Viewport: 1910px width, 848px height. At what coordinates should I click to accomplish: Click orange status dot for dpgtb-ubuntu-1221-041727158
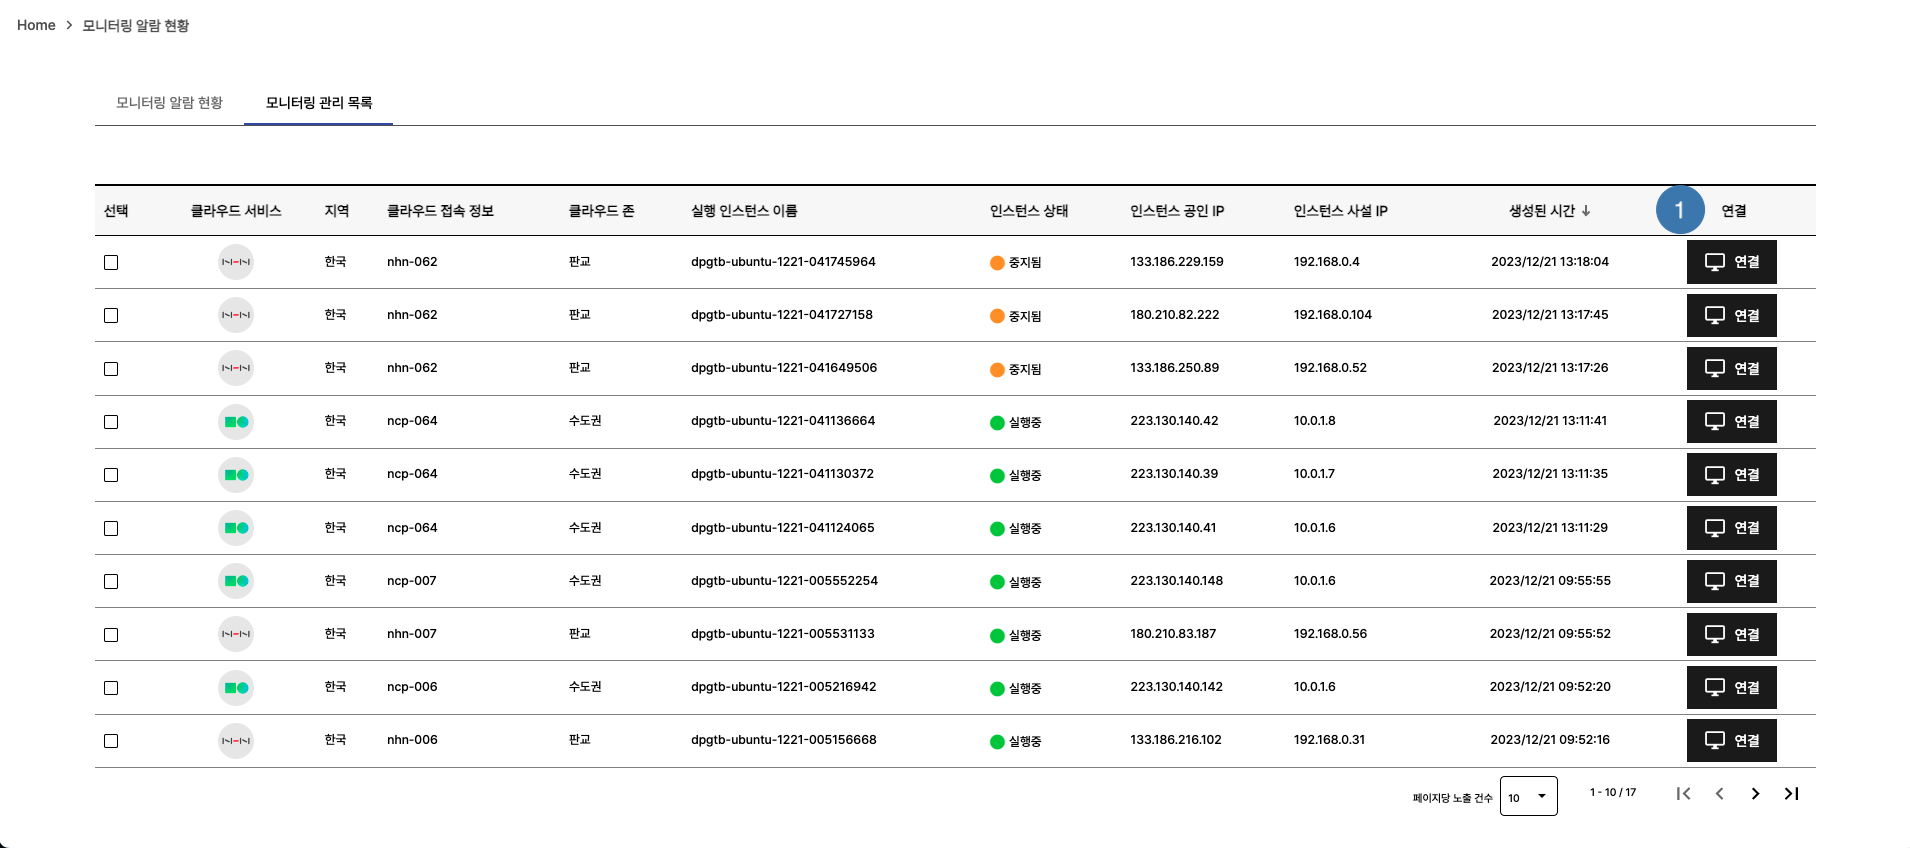pos(997,316)
